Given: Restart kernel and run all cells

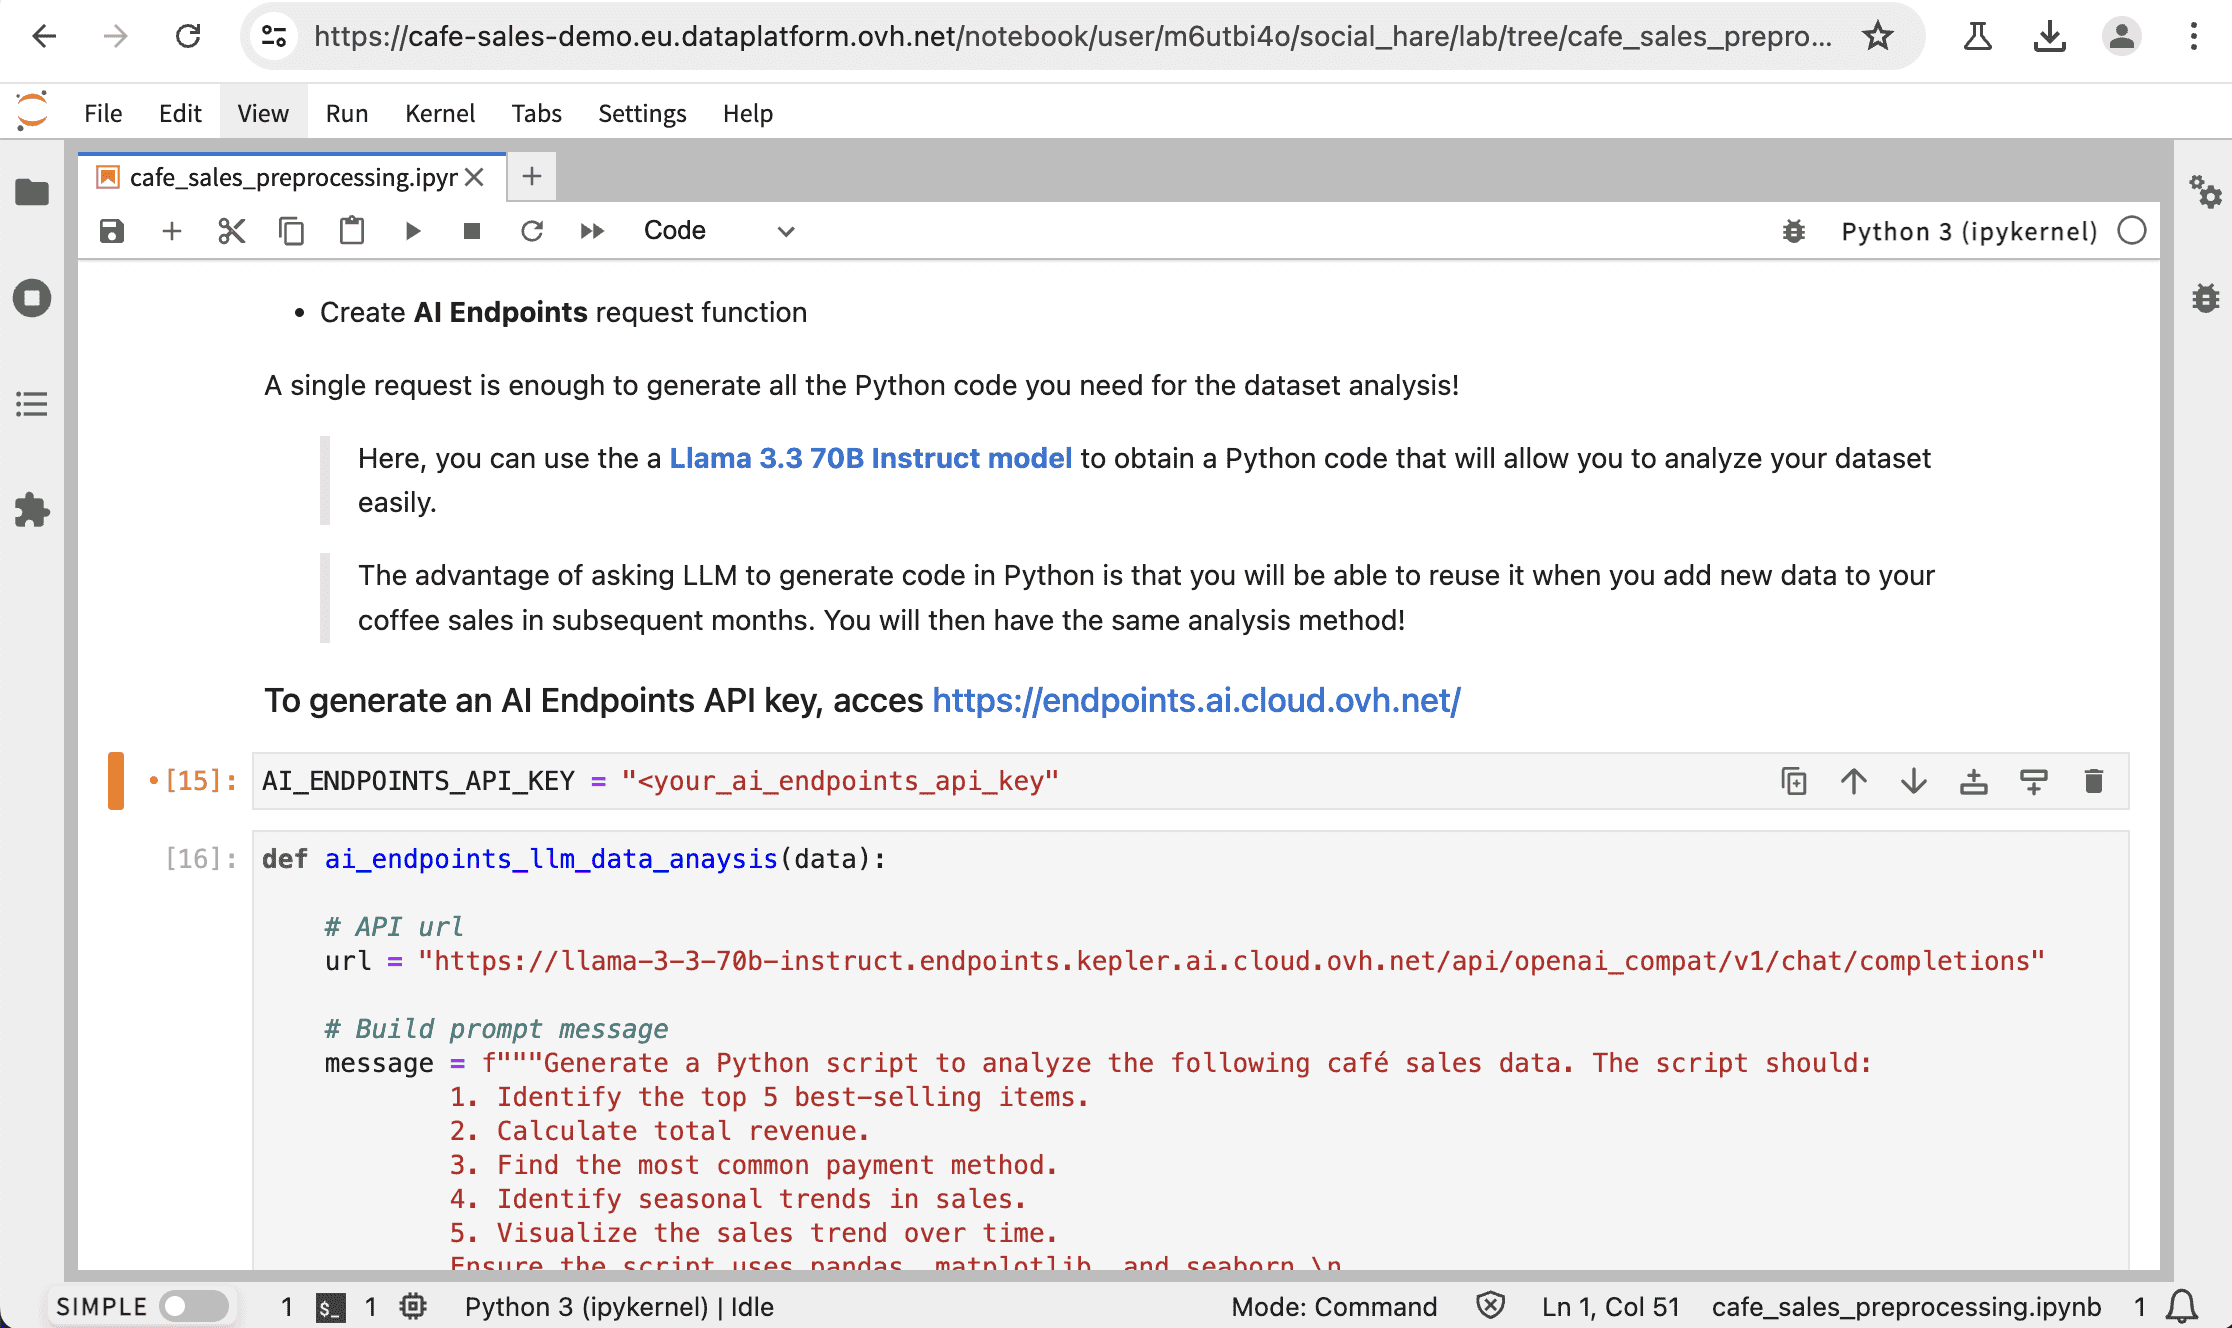Looking at the screenshot, I should (x=592, y=231).
